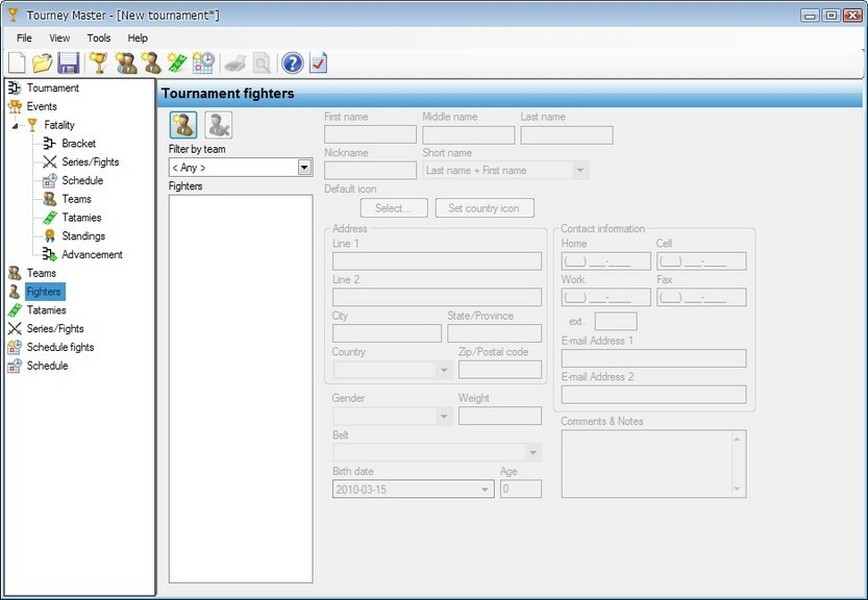
Task: Add a new event using trophy toolbar icon
Action: coord(99,63)
